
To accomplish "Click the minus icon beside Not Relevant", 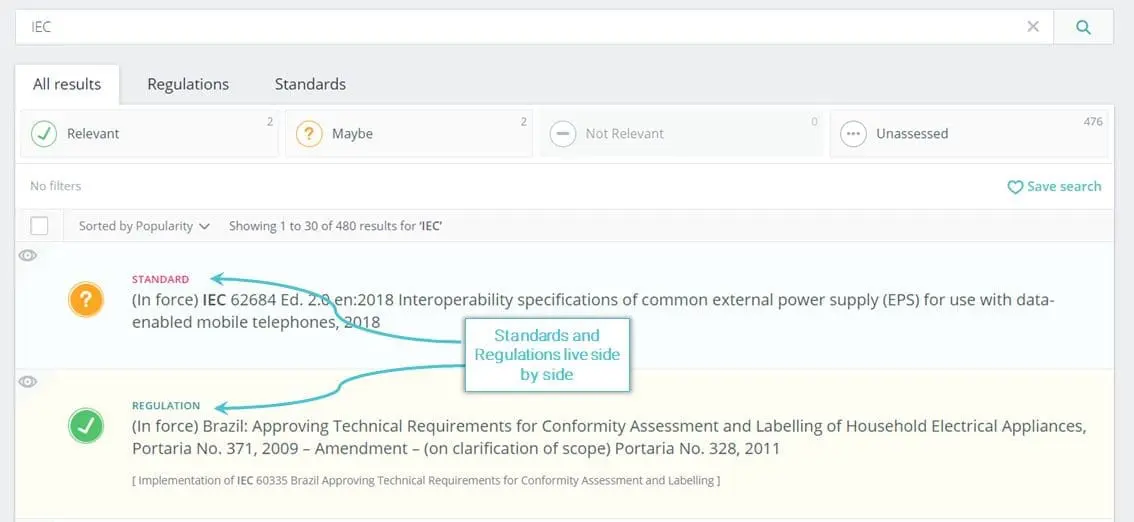I will [563, 134].
